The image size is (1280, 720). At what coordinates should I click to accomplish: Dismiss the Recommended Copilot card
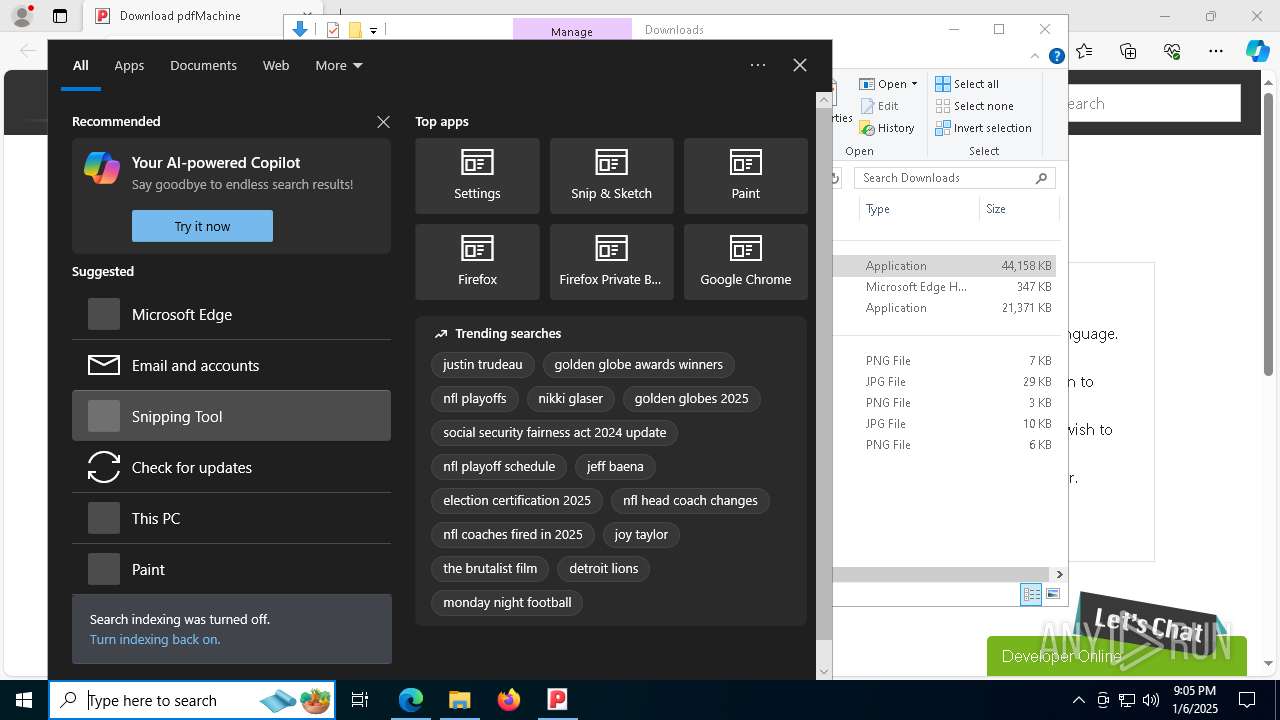pyautogui.click(x=383, y=122)
